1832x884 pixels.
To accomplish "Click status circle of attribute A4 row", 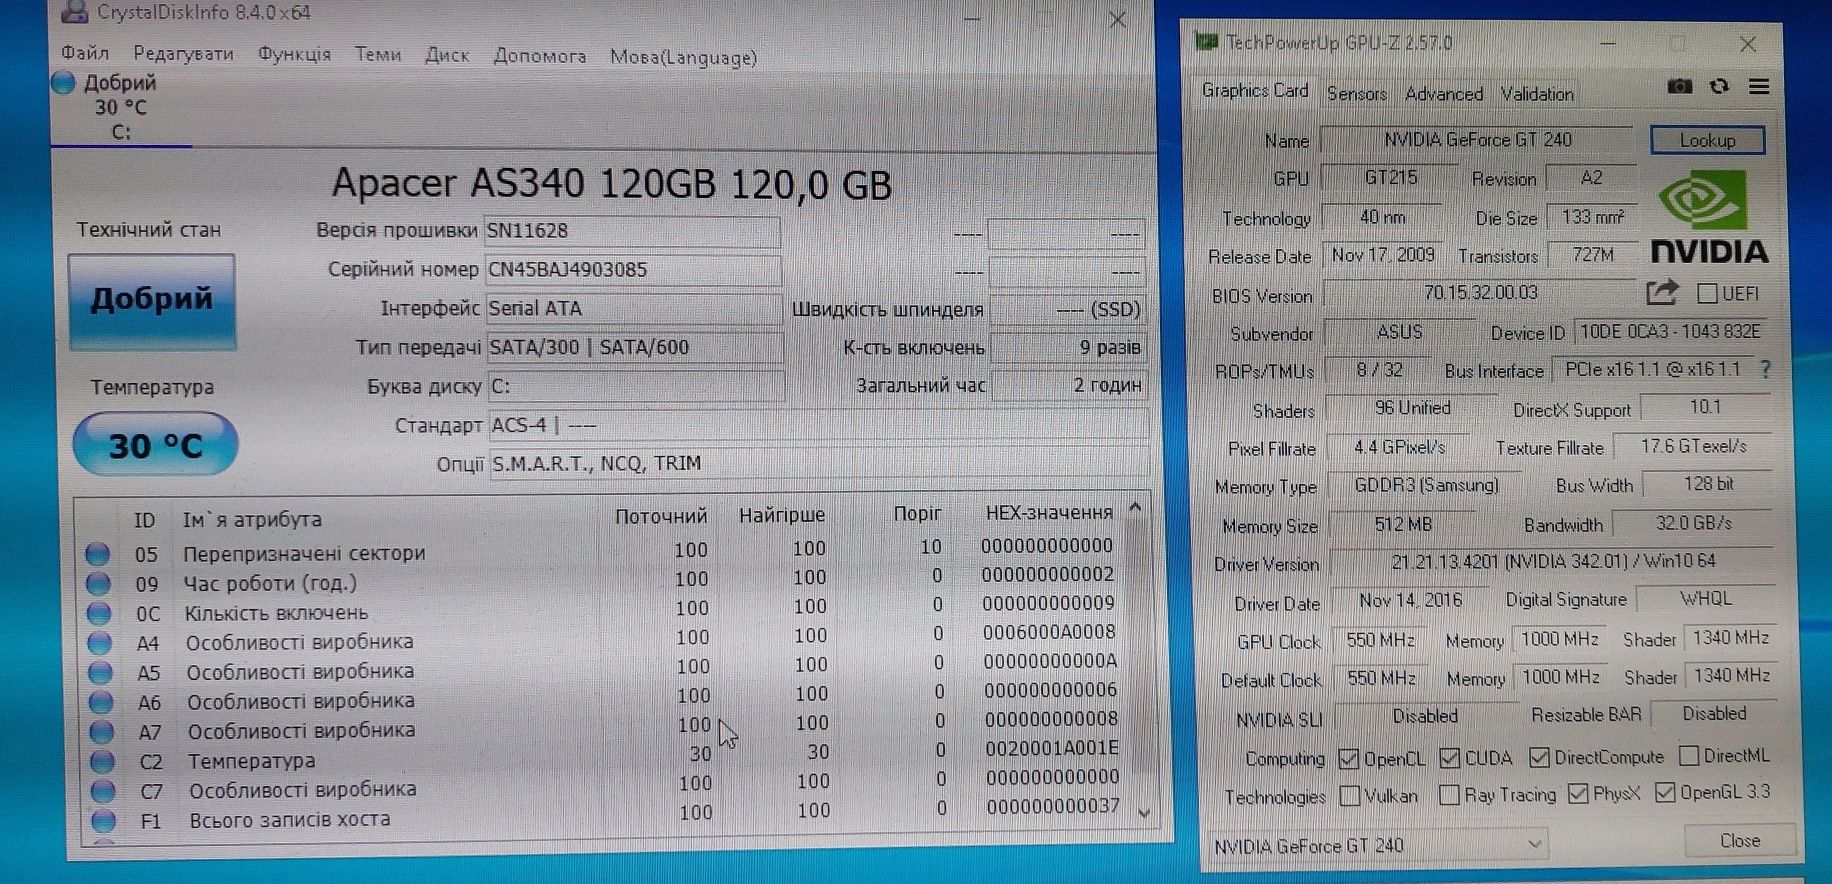I will (100, 642).
